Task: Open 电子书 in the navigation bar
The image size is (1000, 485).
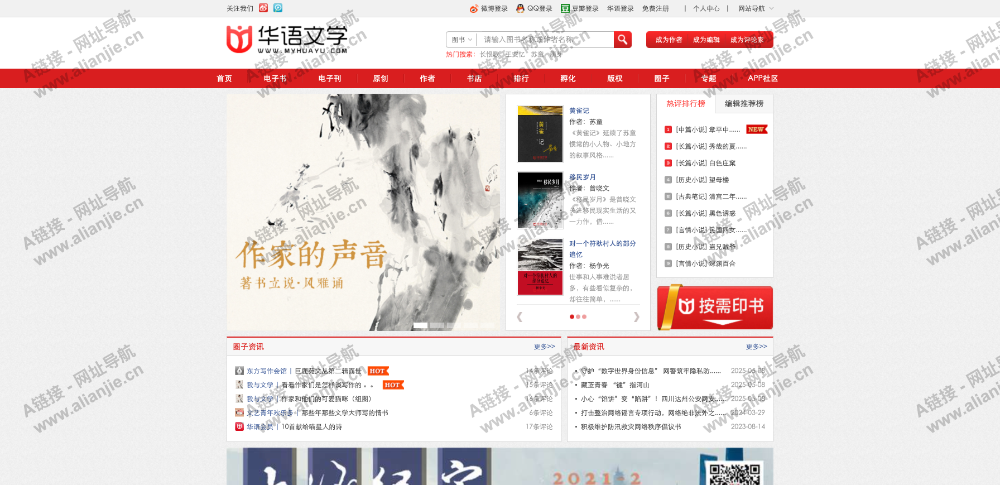Action: click(275, 78)
